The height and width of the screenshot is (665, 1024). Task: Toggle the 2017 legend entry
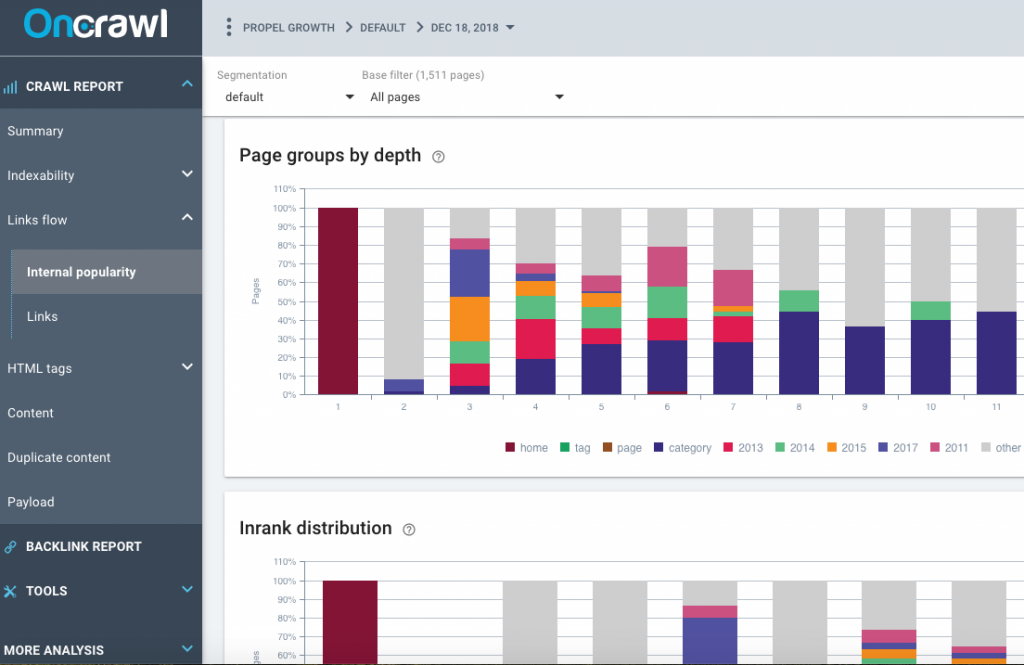tap(898, 447)
